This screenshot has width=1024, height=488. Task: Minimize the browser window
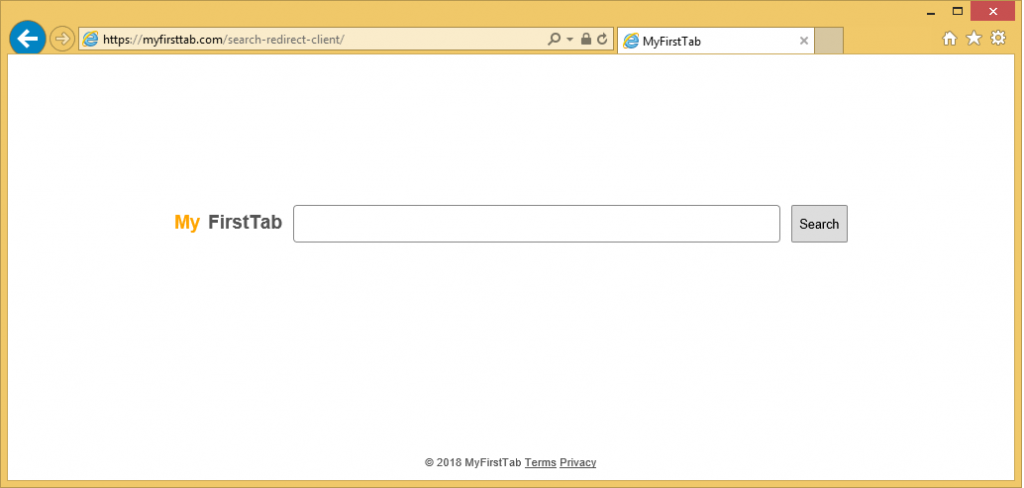point(931,12)
